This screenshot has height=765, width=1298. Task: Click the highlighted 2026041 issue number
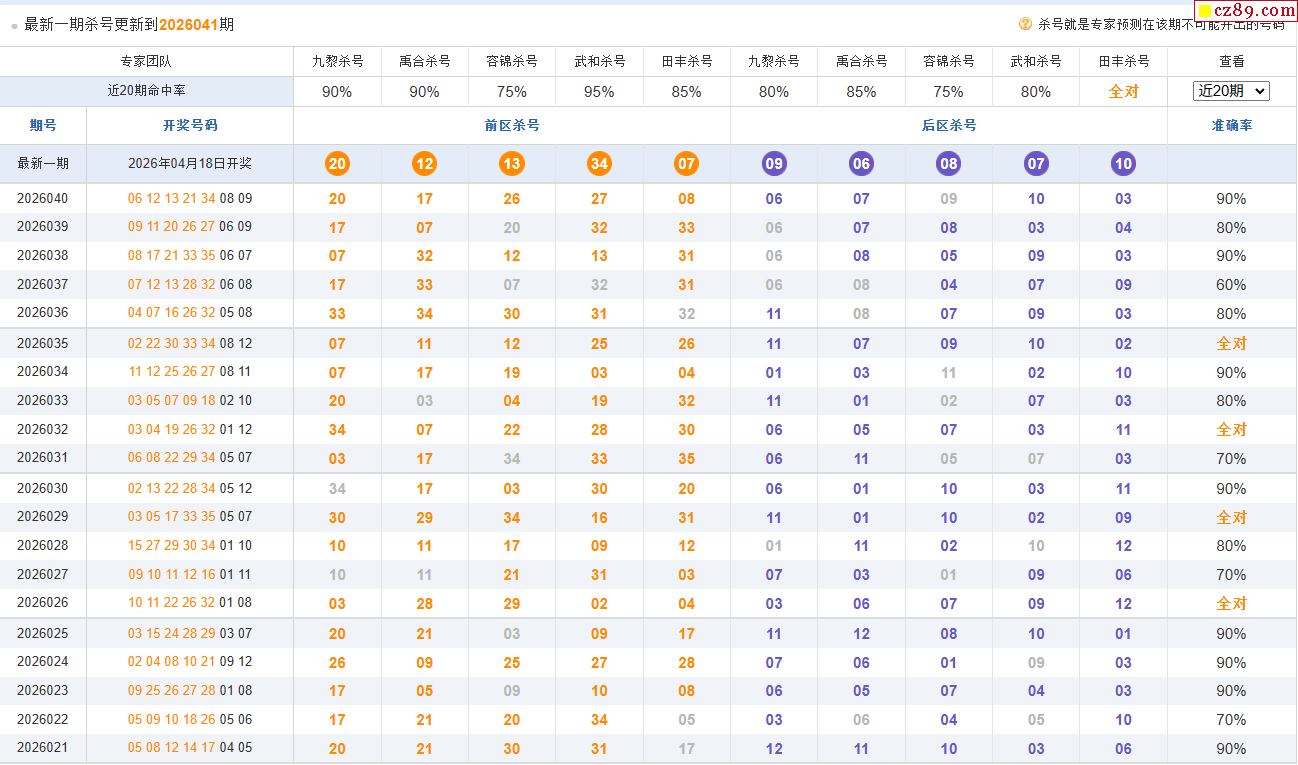(188, 24)
